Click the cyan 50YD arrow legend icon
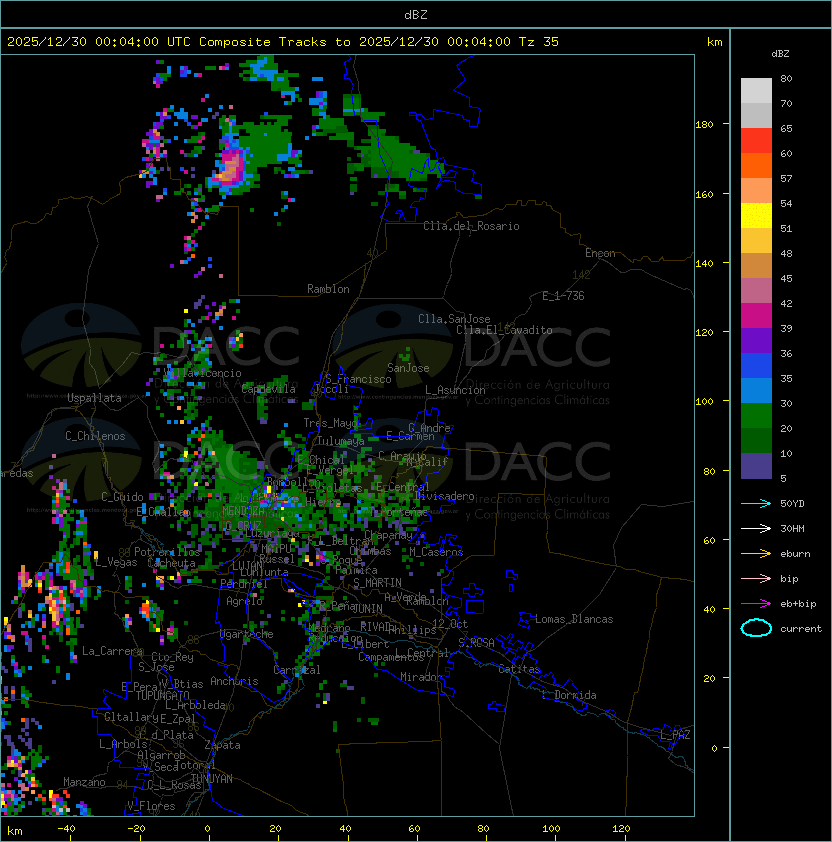Image resolution: width=832 pixels, height=842 pixels. pyautogui.click(x=756, y=504)
